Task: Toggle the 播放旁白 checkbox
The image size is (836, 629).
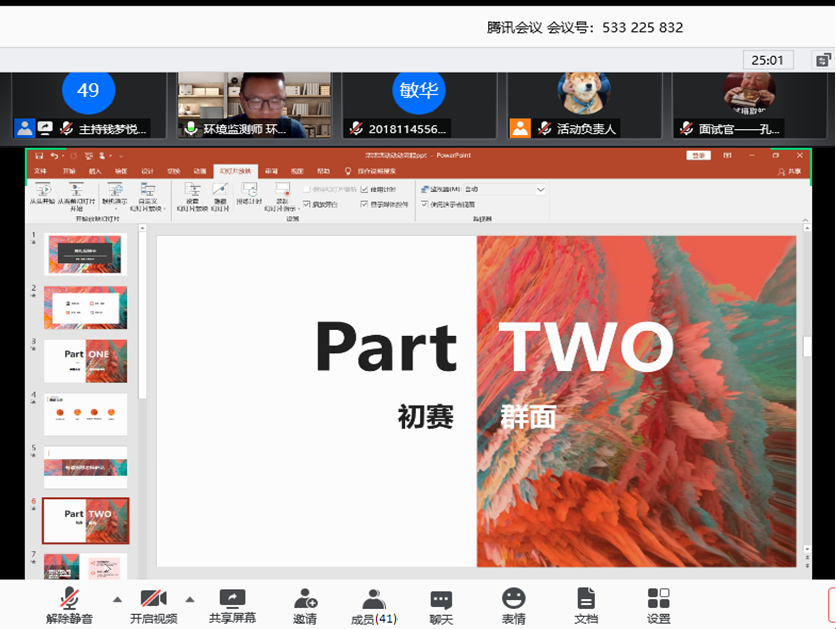Action: [307, 204]
